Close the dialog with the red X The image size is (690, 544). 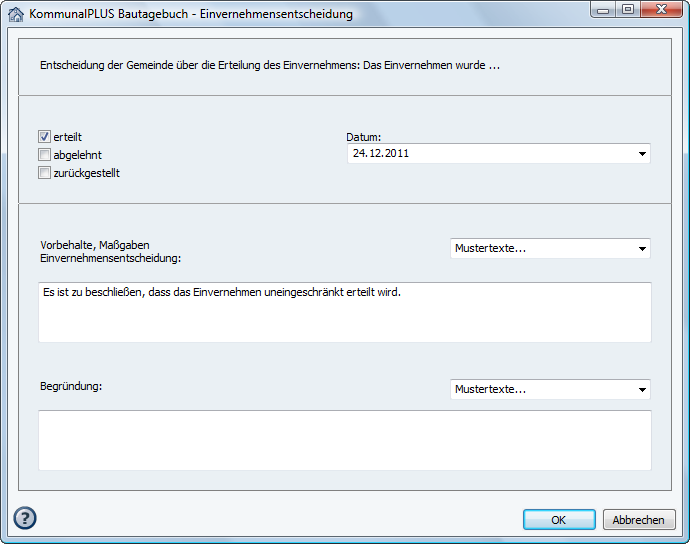pyautogui.click(x=661, y=10)
